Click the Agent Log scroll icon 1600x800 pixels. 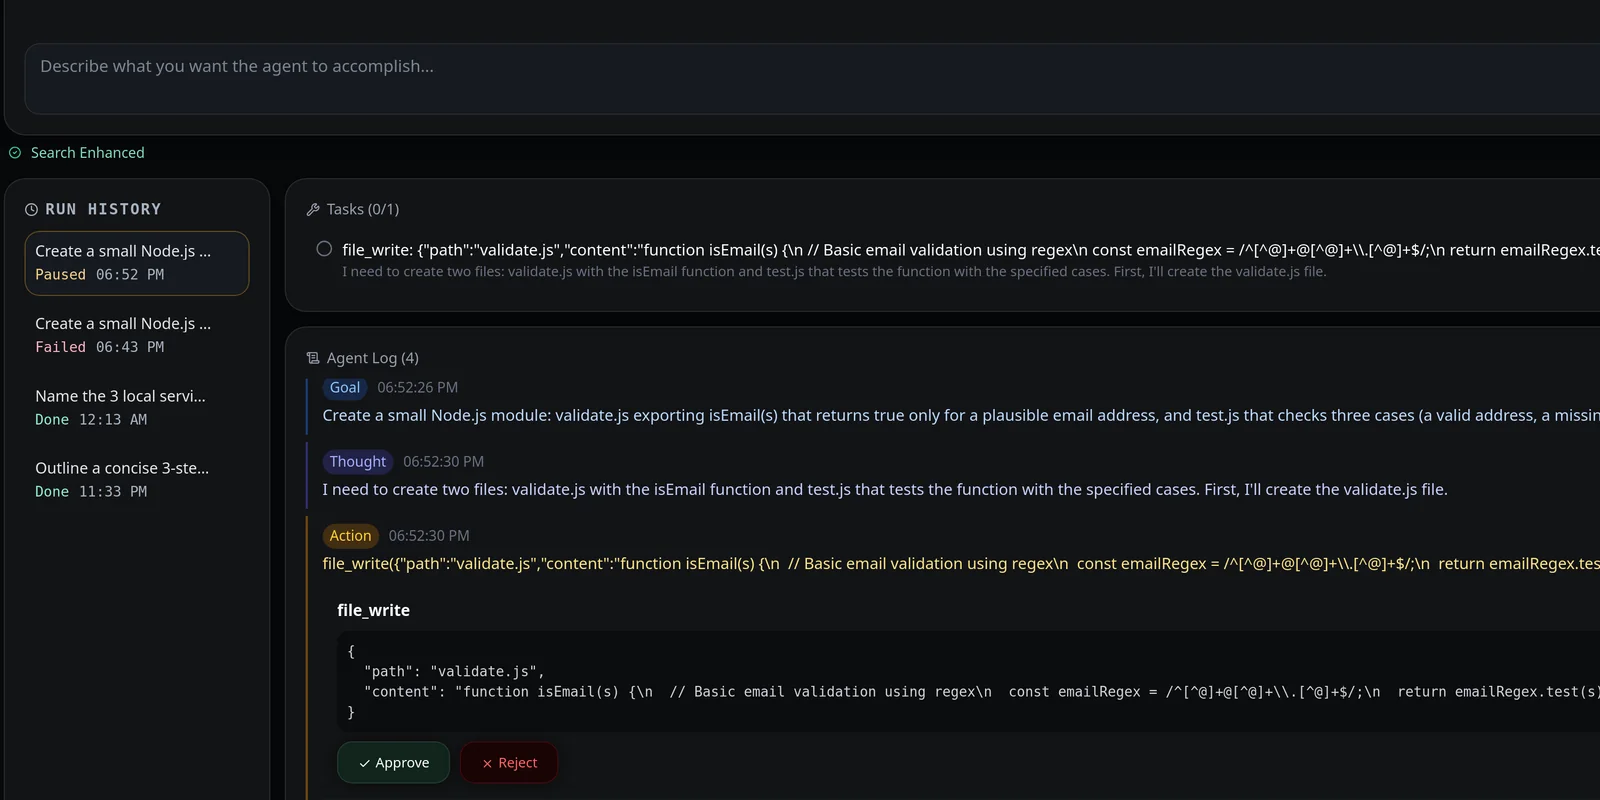click(x=313, y=358)
